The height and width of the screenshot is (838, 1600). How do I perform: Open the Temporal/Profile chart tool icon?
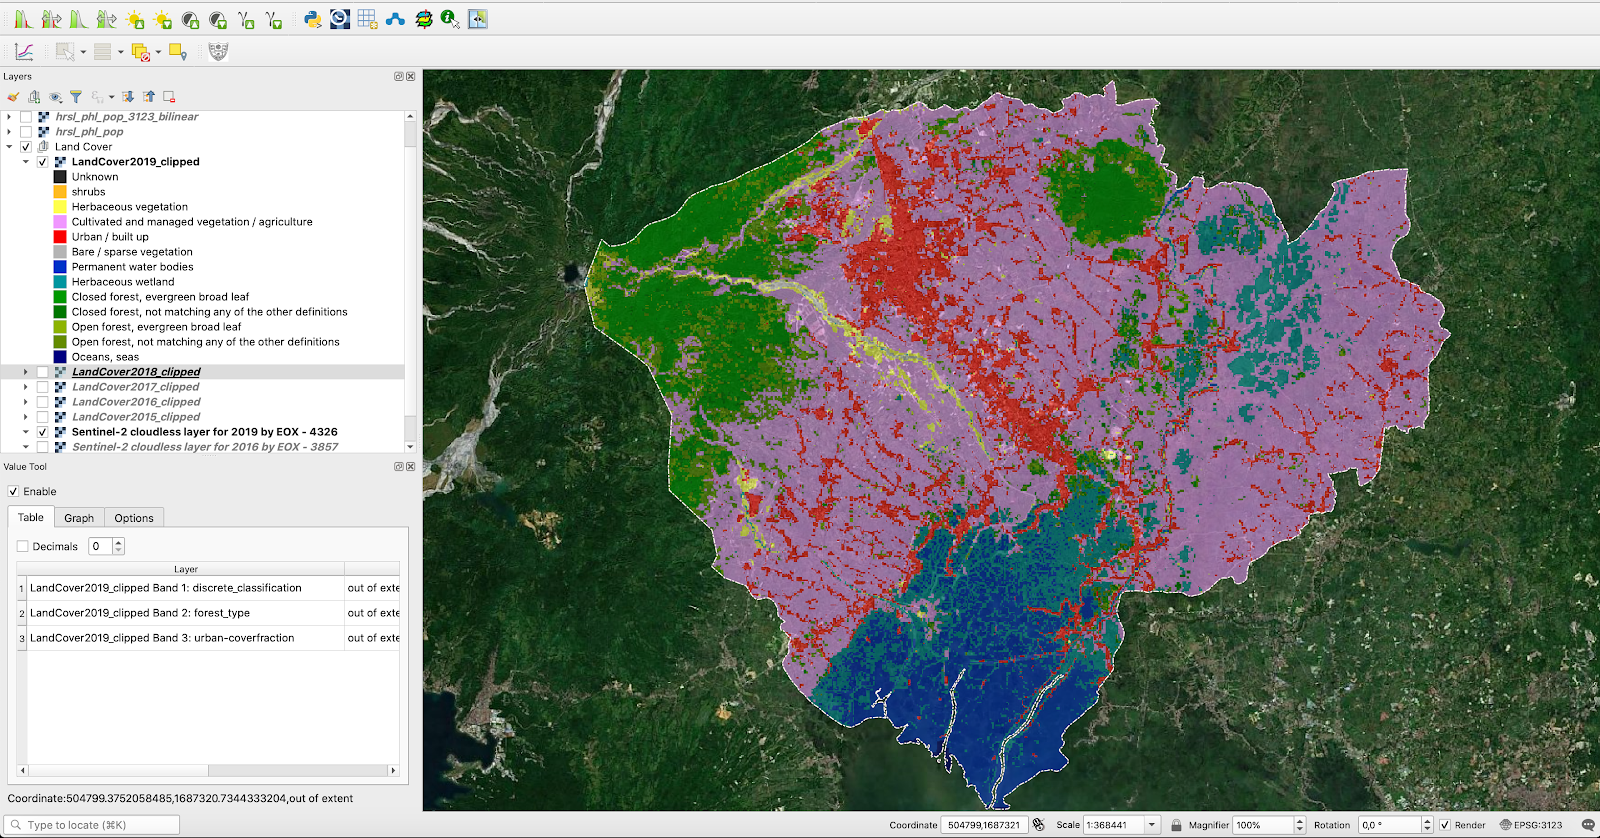[24, 52]
